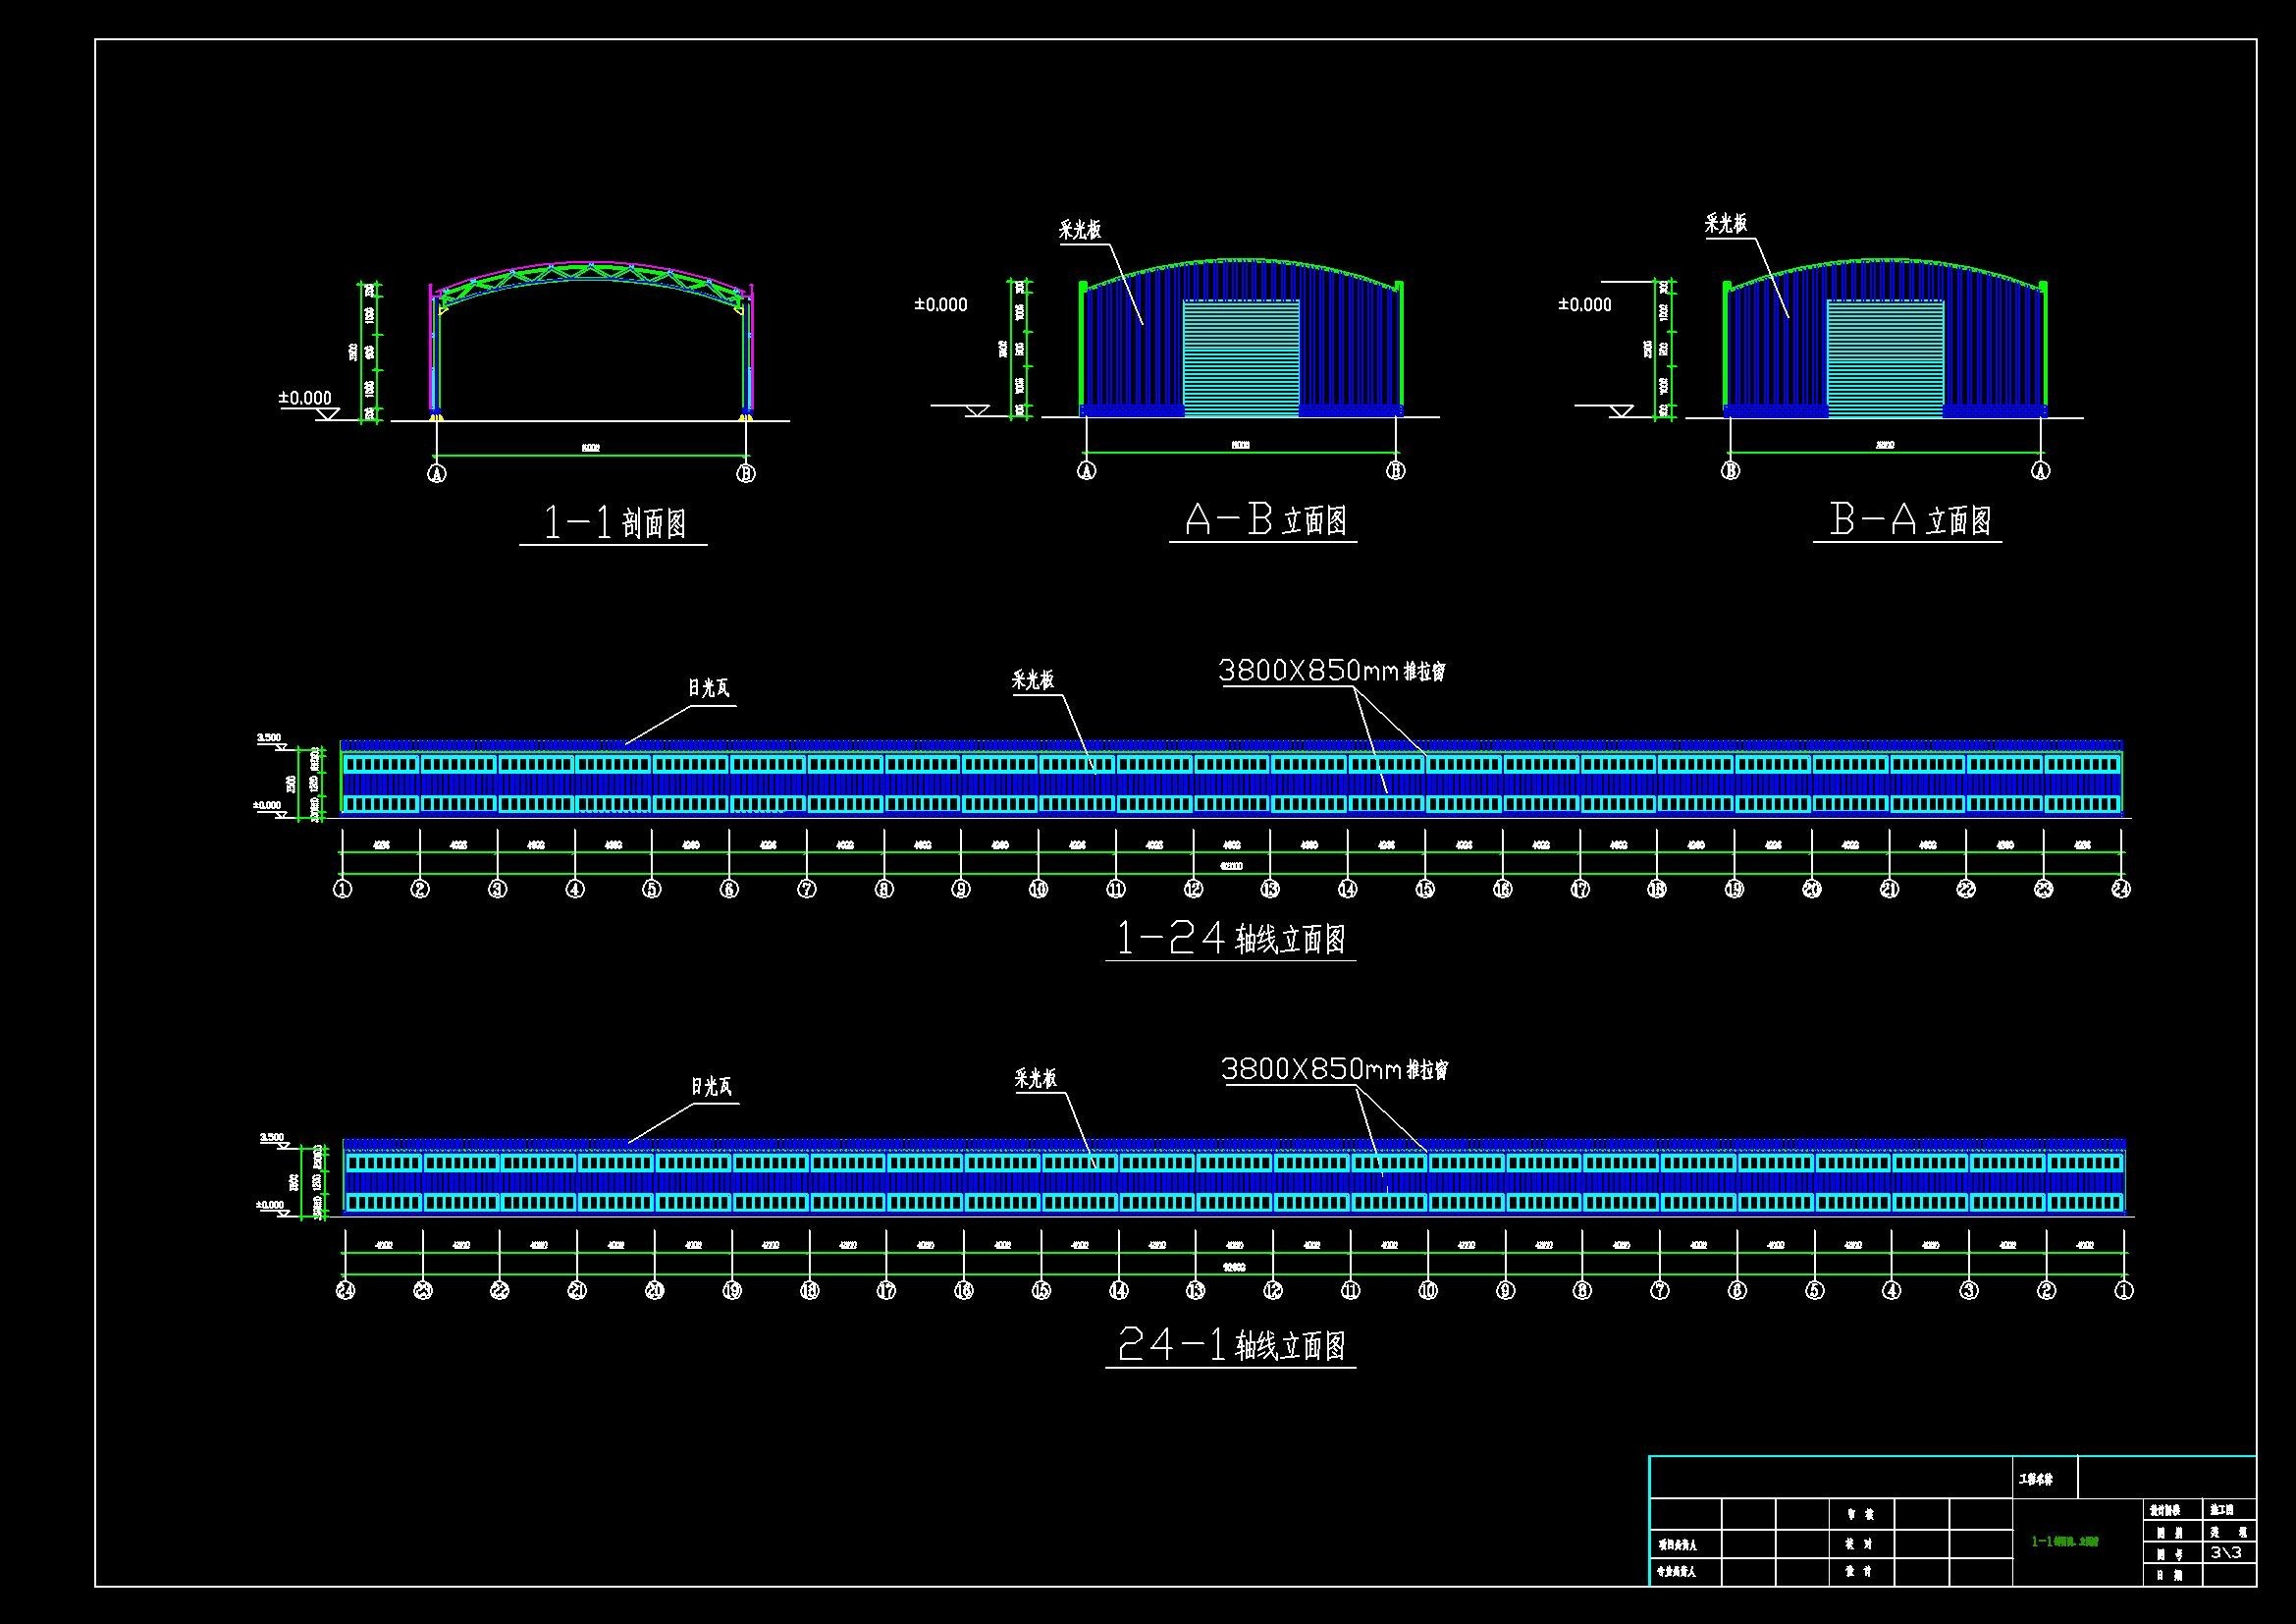Pick the 日光瓦 label of the 1-24 elevation
The height and width of the screenshot is (1624, 2296).
pyautogui.click(x=708, y=688)
